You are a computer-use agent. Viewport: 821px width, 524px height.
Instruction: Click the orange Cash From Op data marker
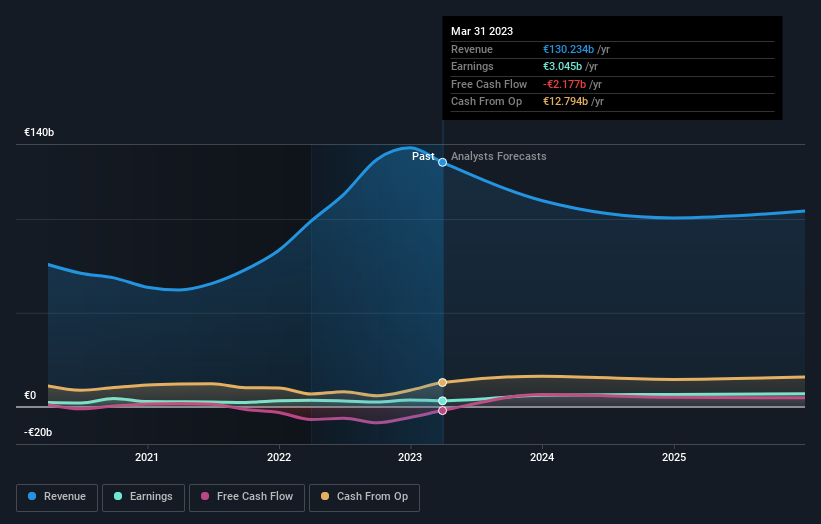(x=442, y=383)
